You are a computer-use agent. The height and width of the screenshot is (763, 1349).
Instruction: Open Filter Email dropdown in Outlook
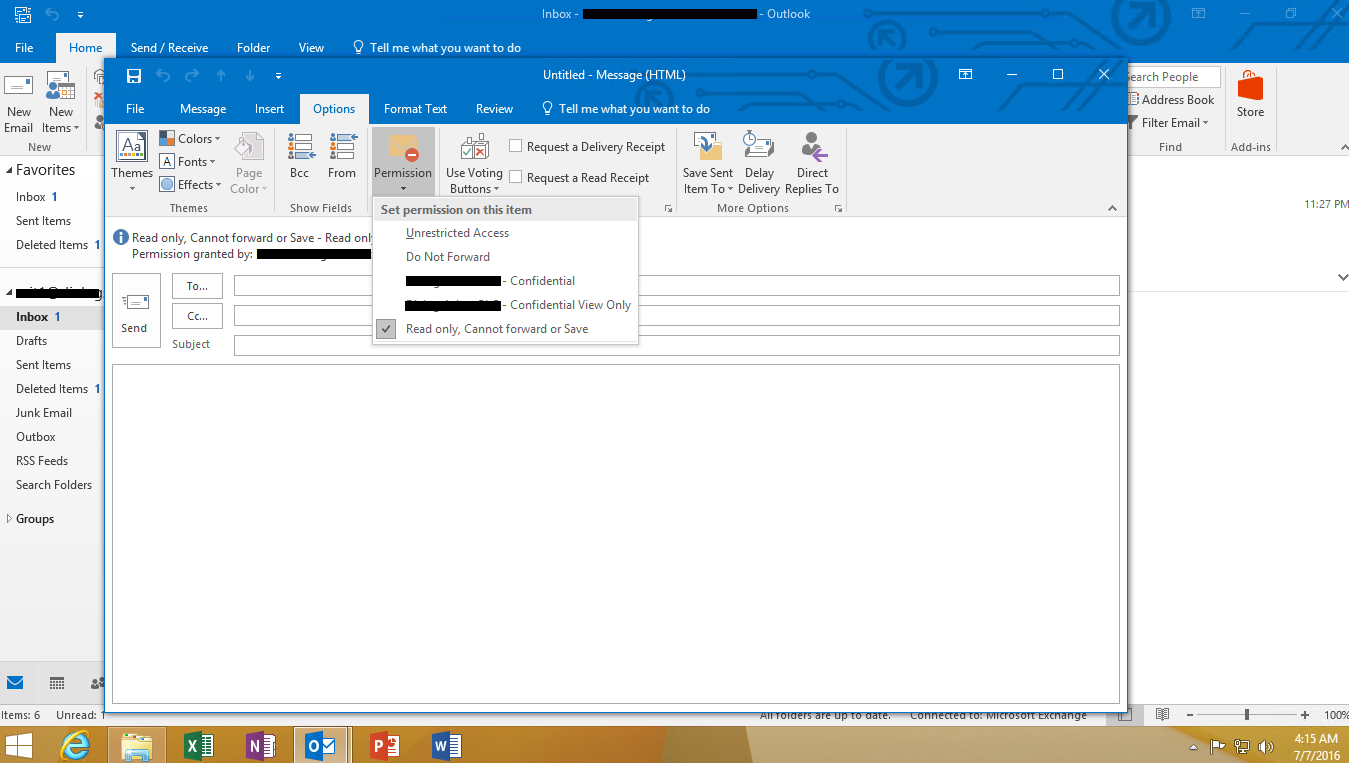point(1168,123)
